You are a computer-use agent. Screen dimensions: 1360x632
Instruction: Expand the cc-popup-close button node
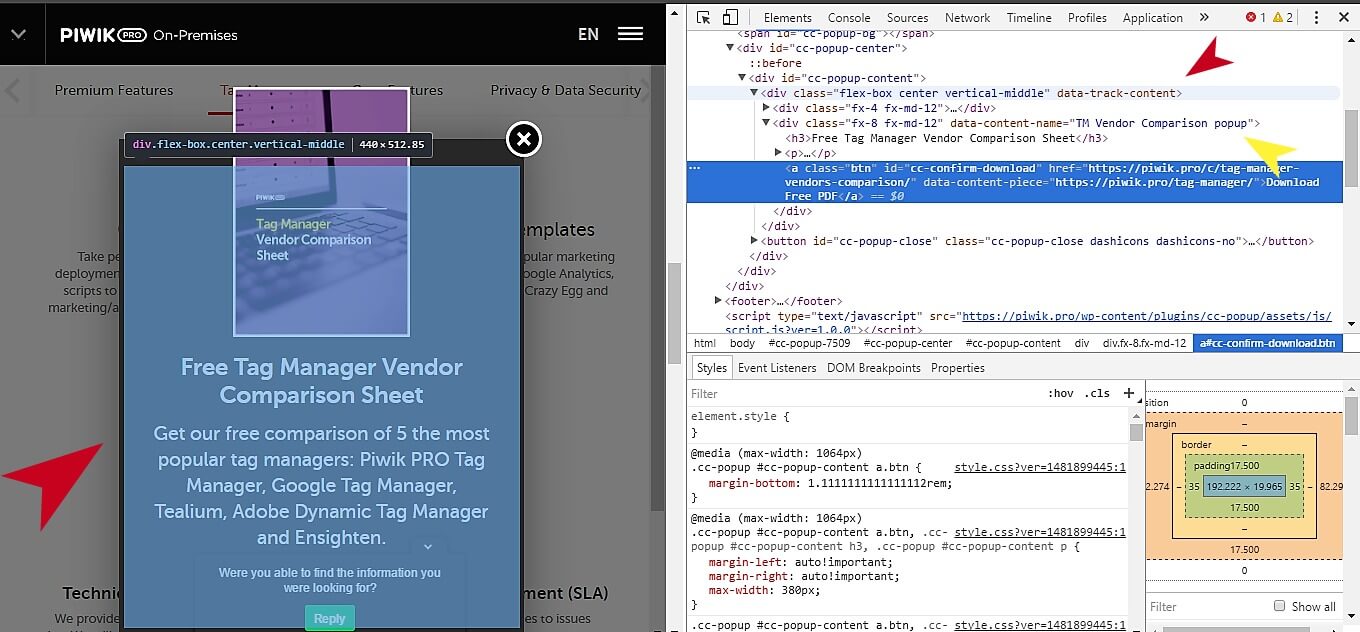tap(753, 240)
